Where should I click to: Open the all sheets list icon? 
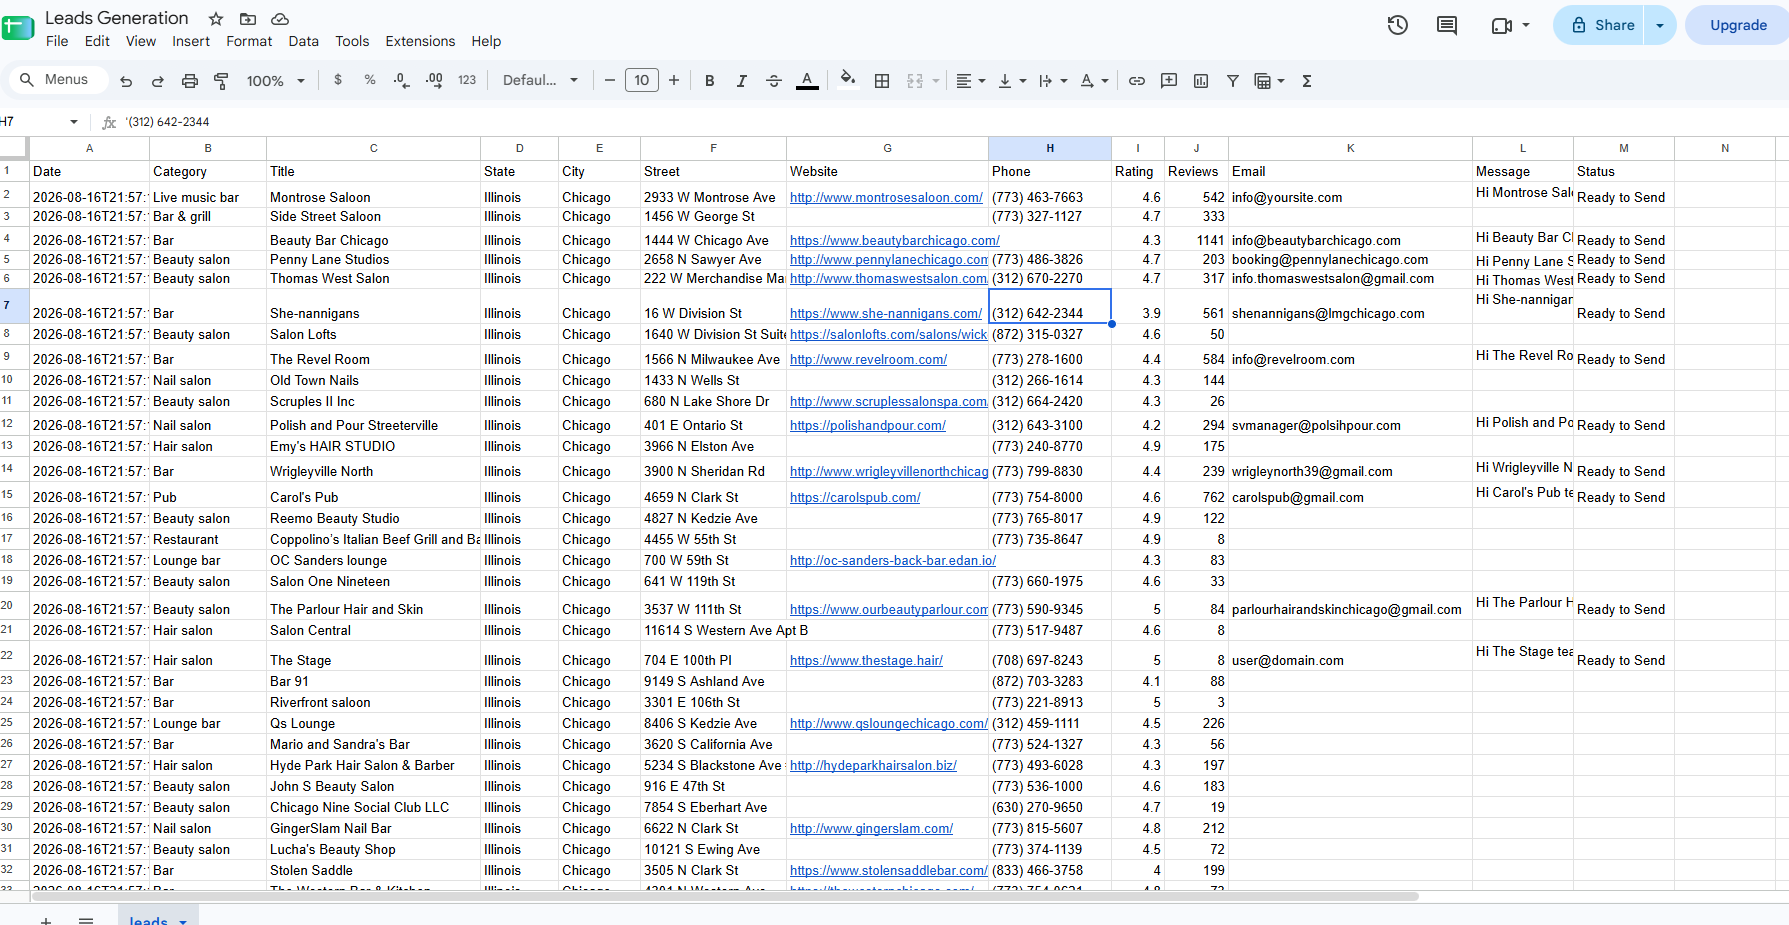click(86, 920)
